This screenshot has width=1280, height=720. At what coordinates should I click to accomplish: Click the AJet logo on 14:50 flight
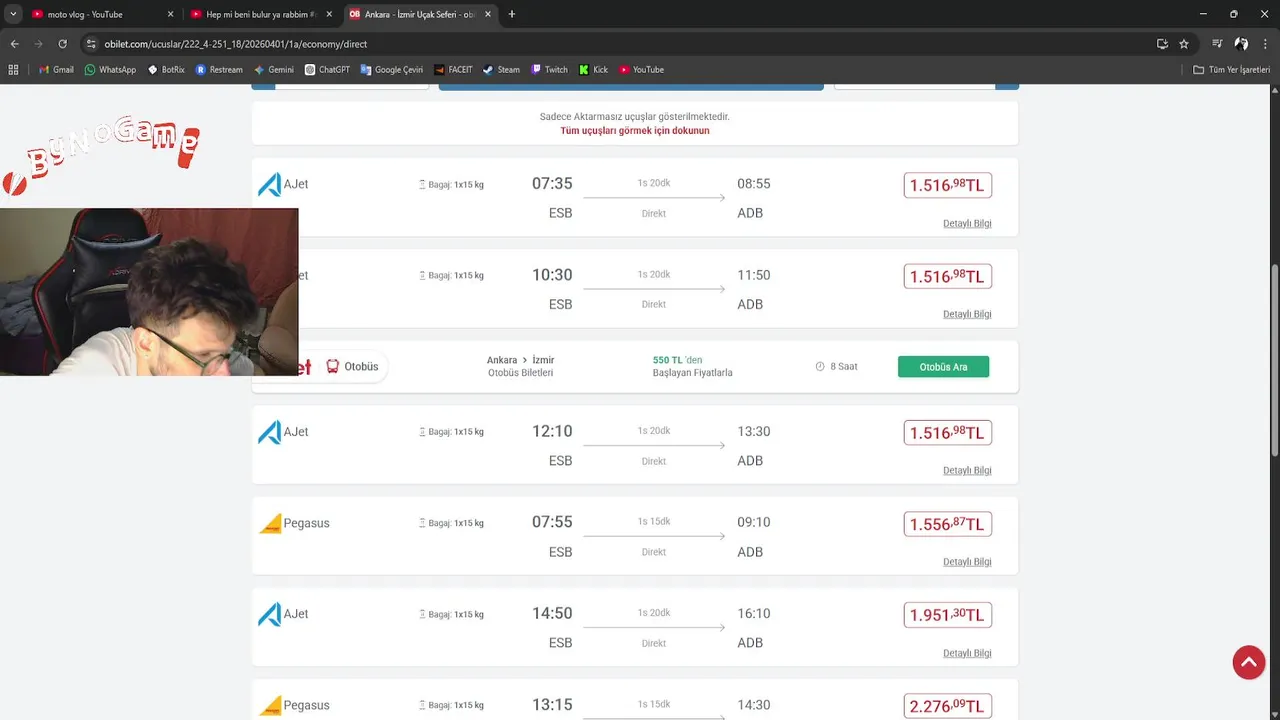click(x=269, y=614)
